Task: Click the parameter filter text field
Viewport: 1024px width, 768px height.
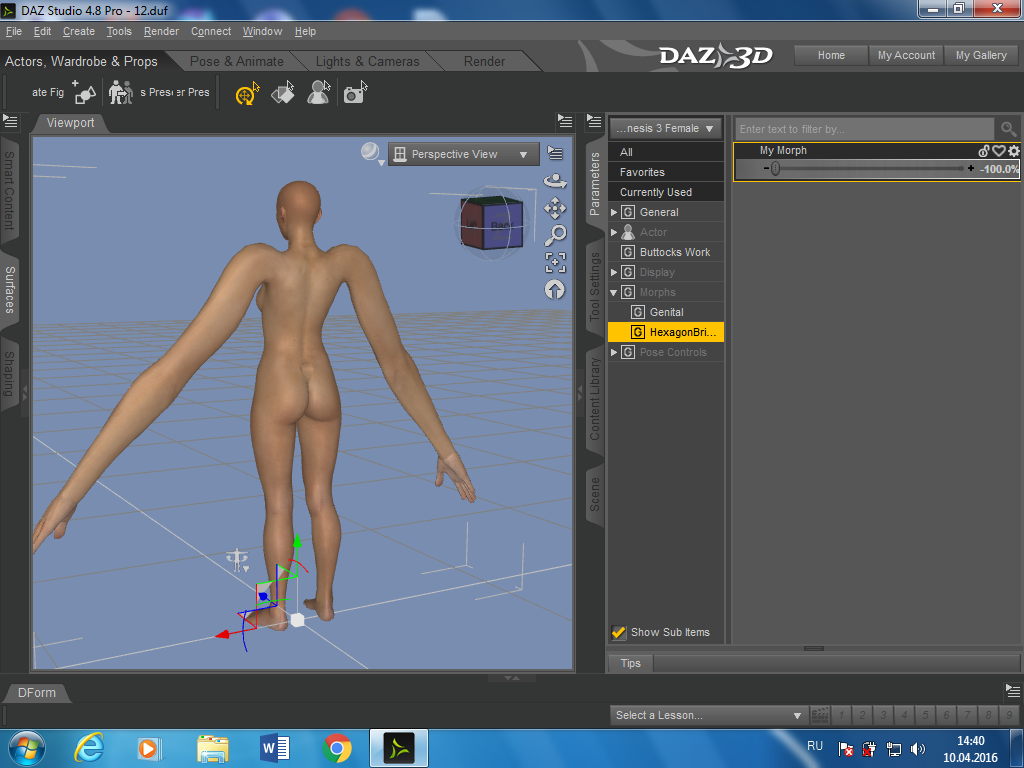Action: click(x=864, y=129)
